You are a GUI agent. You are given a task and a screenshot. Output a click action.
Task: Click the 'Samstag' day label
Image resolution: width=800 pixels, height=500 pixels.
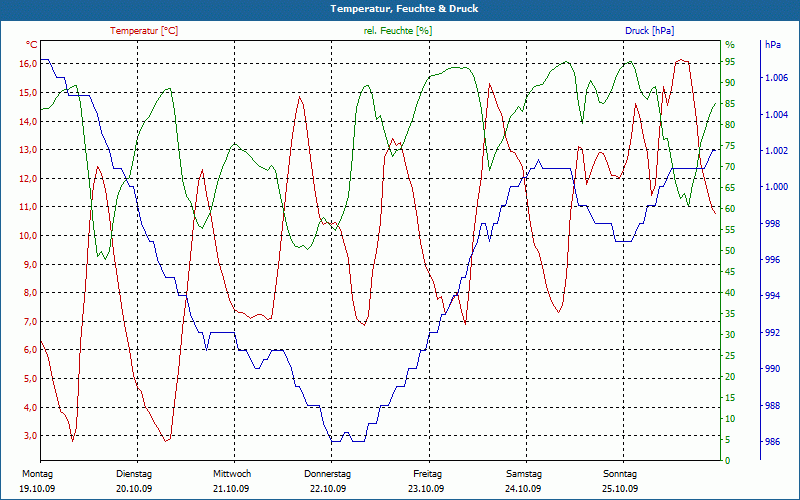[524, 474]
